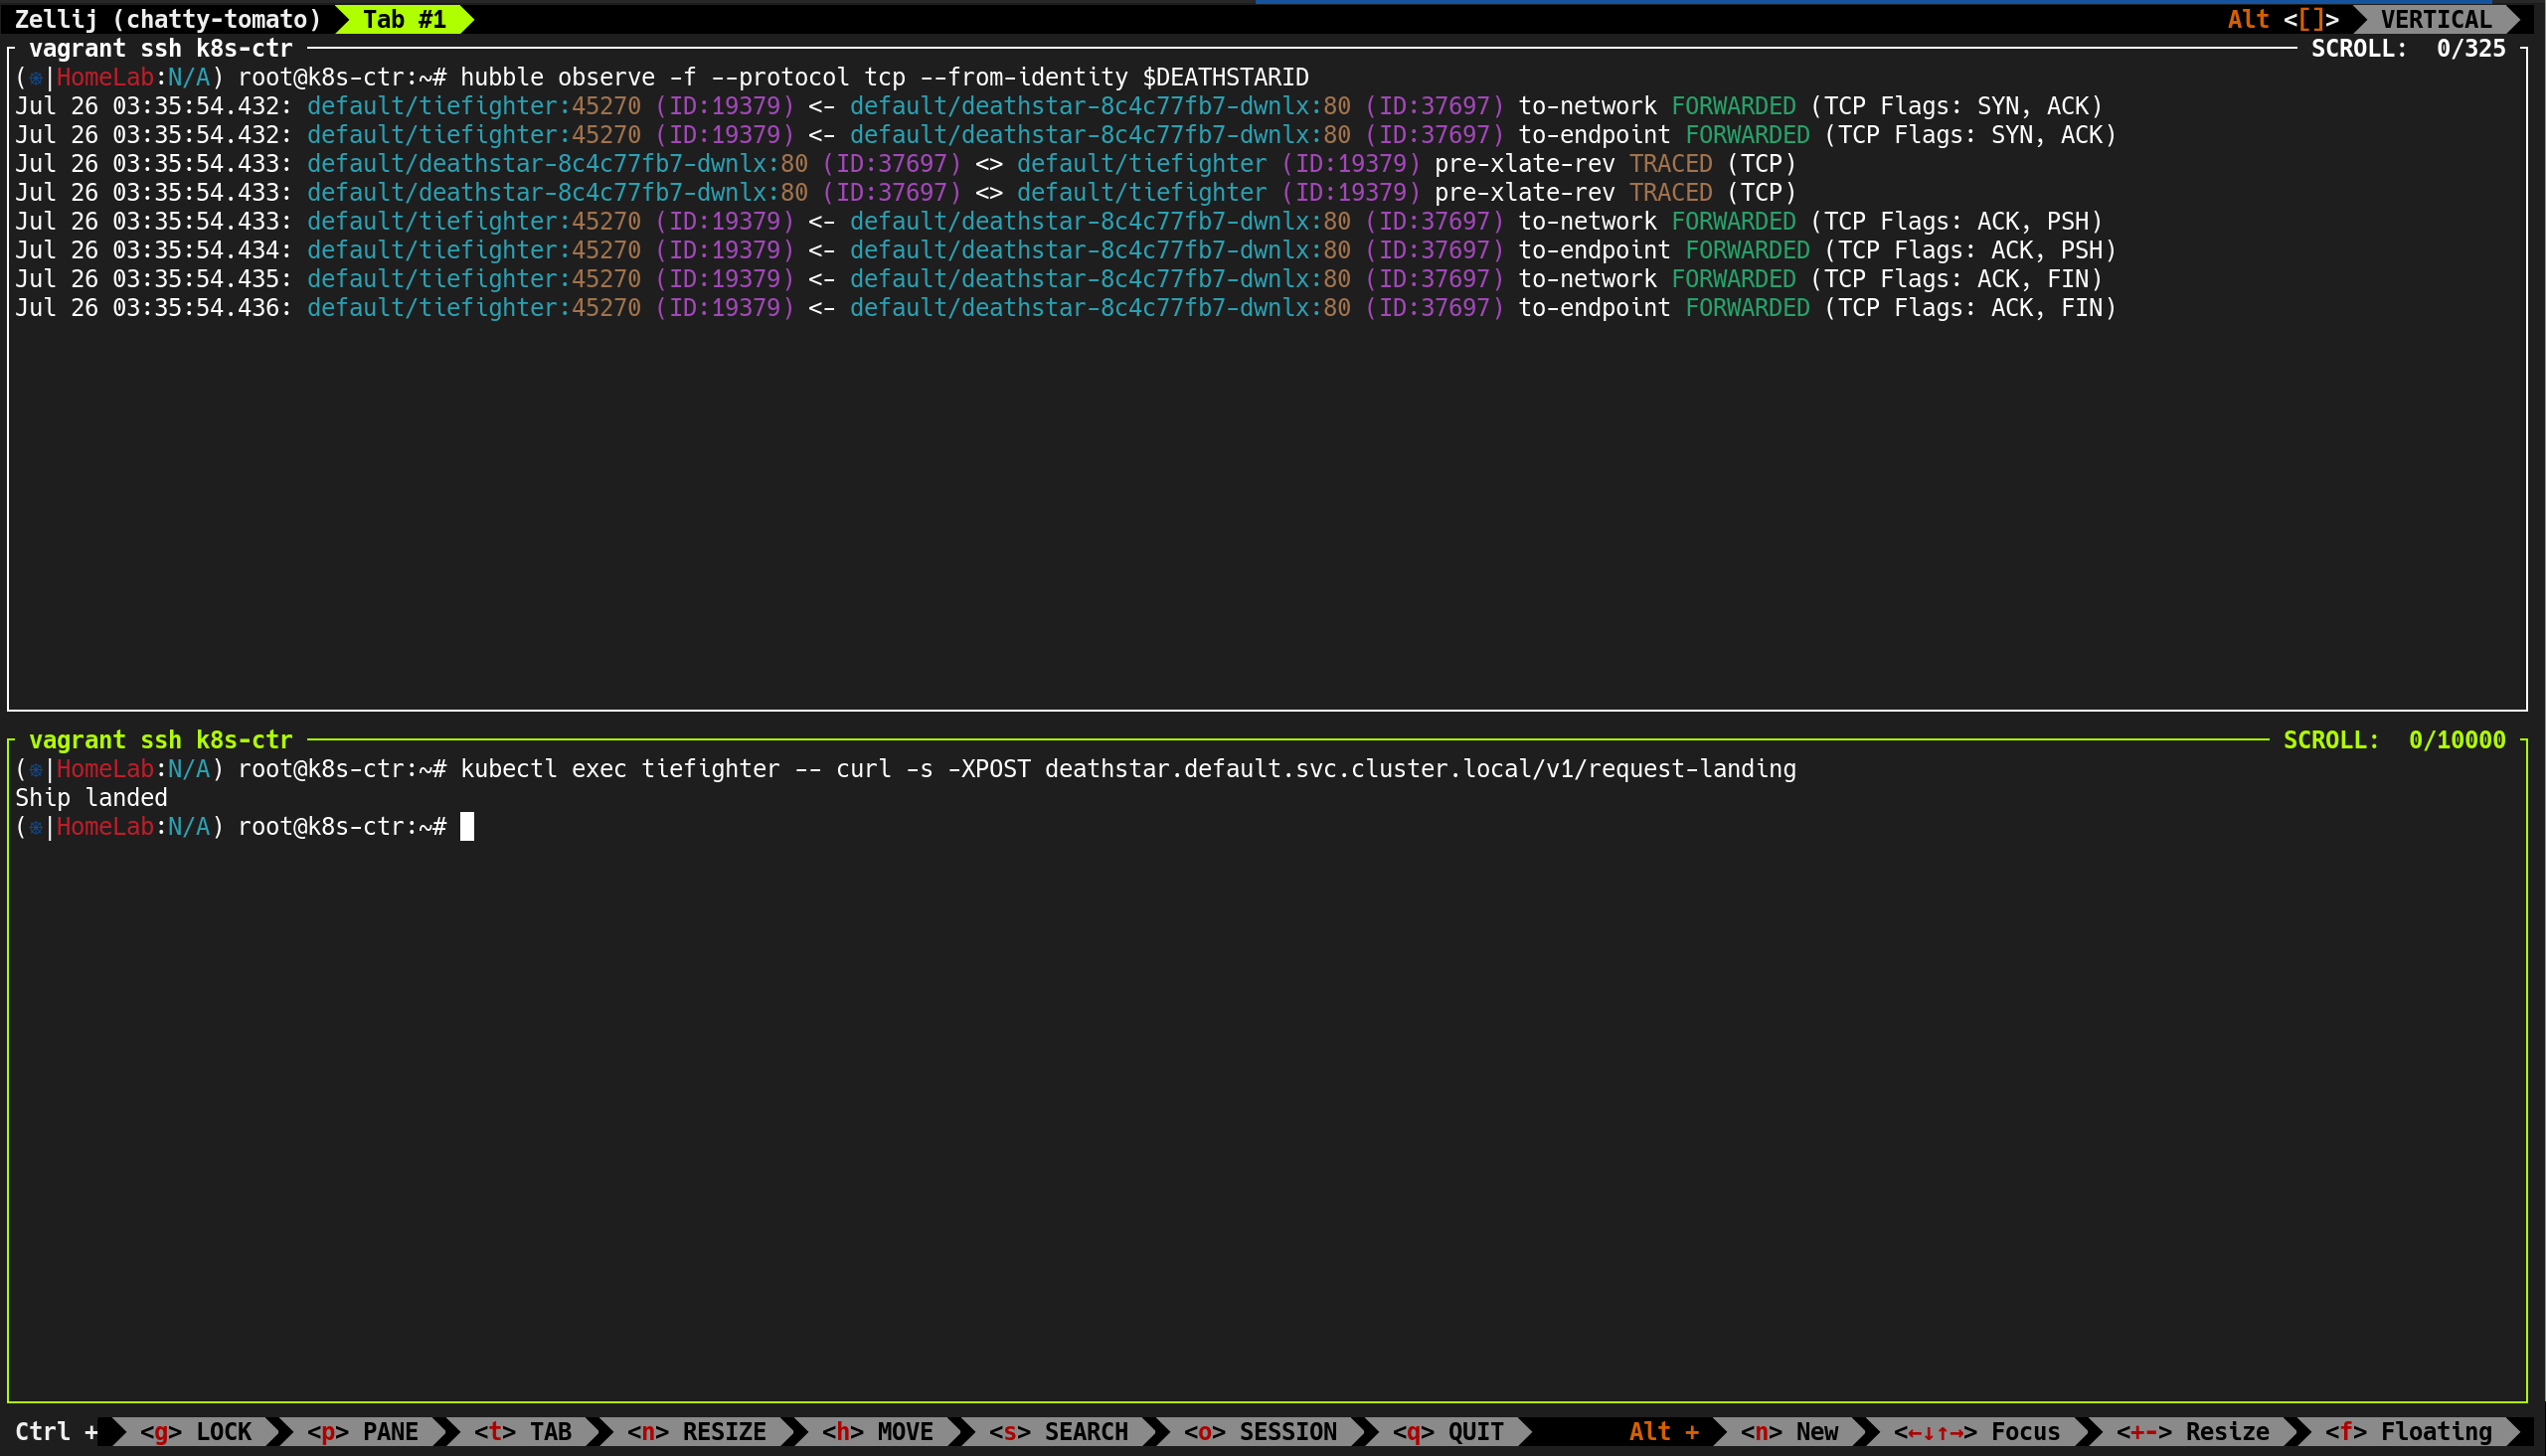Activate the <p> PANE mode
2546x1456 pixels.
[x=363, y=1431]
